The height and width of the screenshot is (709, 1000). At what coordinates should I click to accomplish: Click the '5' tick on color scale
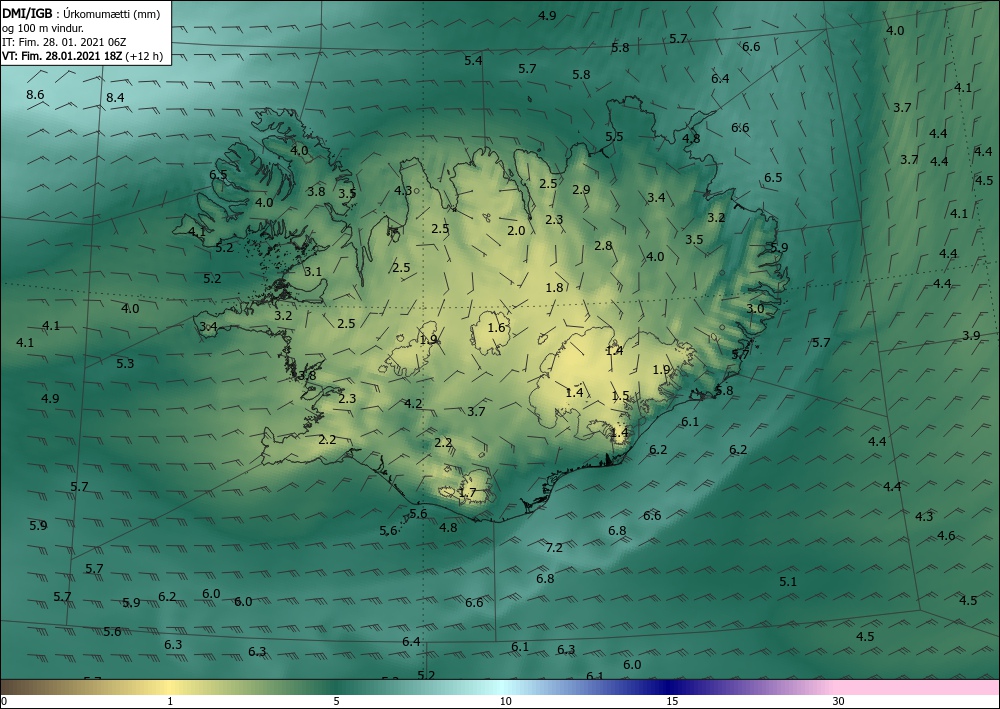pos(336,701)
